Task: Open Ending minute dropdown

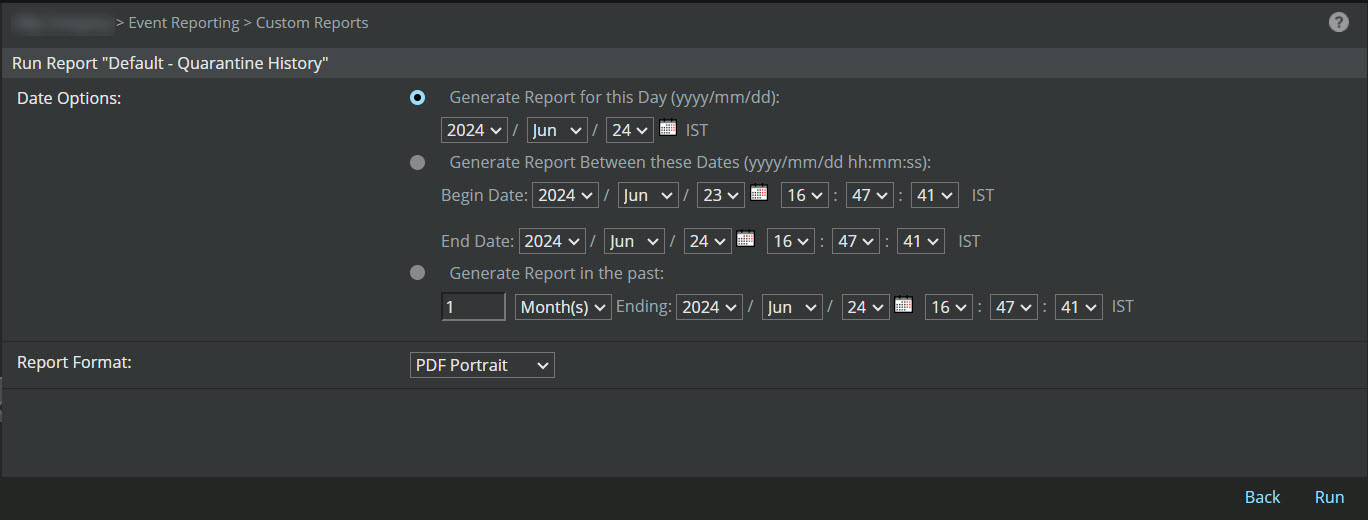Action: [x=1013, y=307]
